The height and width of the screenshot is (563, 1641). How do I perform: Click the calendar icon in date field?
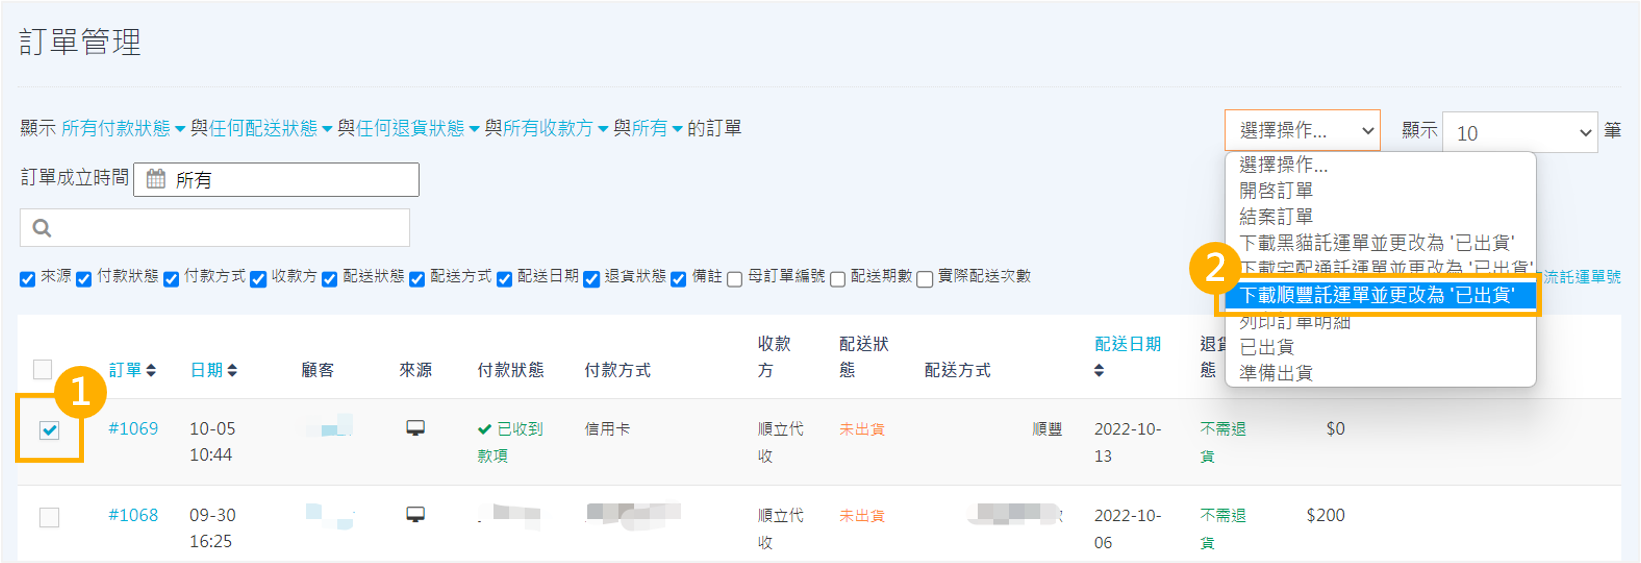[156, 180]
